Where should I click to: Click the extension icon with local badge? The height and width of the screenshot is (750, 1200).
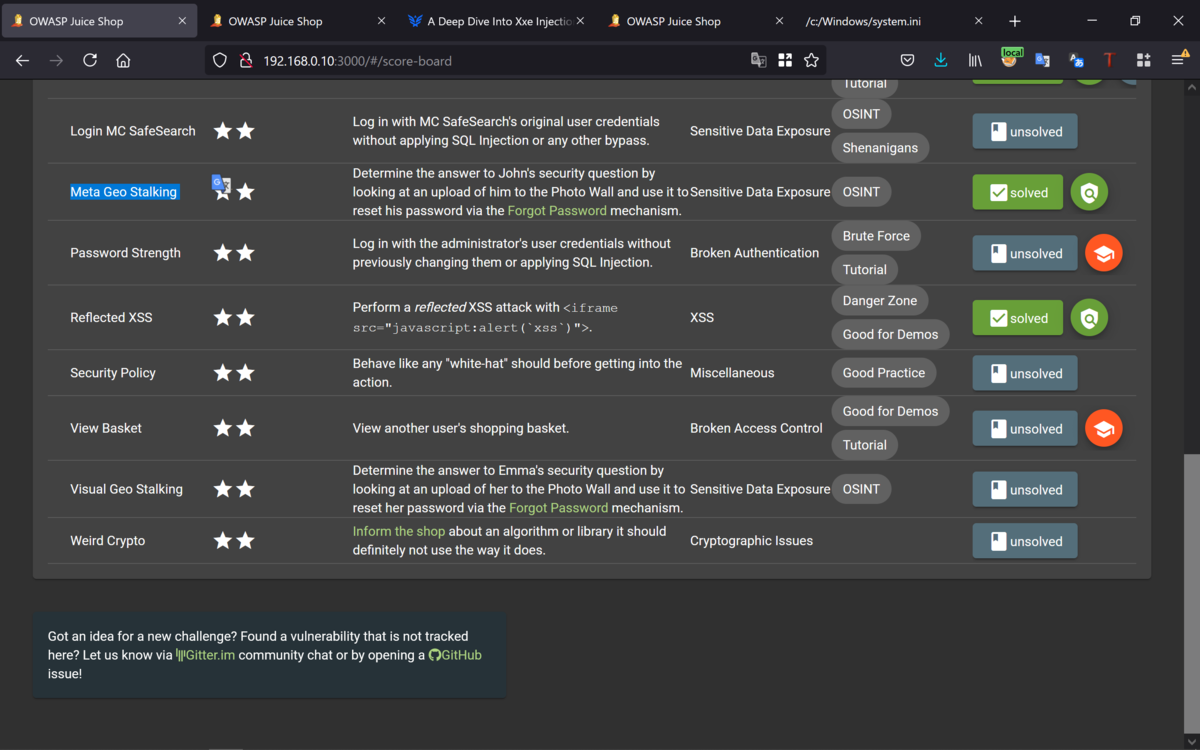click(x=1010, y=58)
